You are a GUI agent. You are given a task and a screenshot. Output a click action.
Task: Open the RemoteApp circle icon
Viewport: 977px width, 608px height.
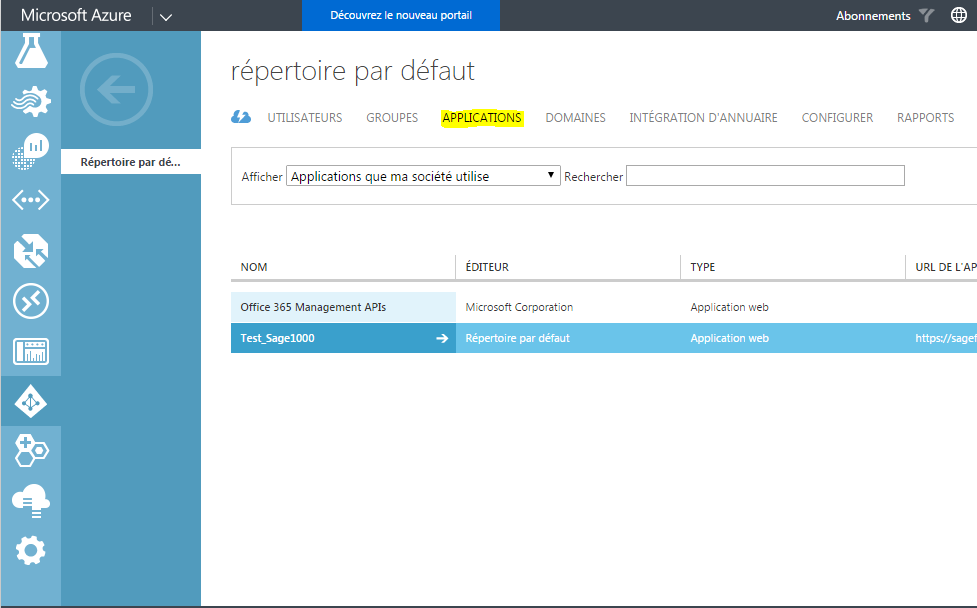point(31,301)
